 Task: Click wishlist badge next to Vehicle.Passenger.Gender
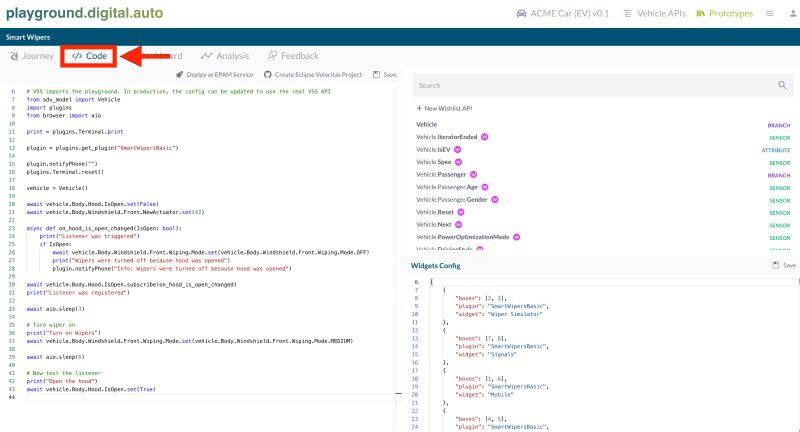(x=494, y=199)
